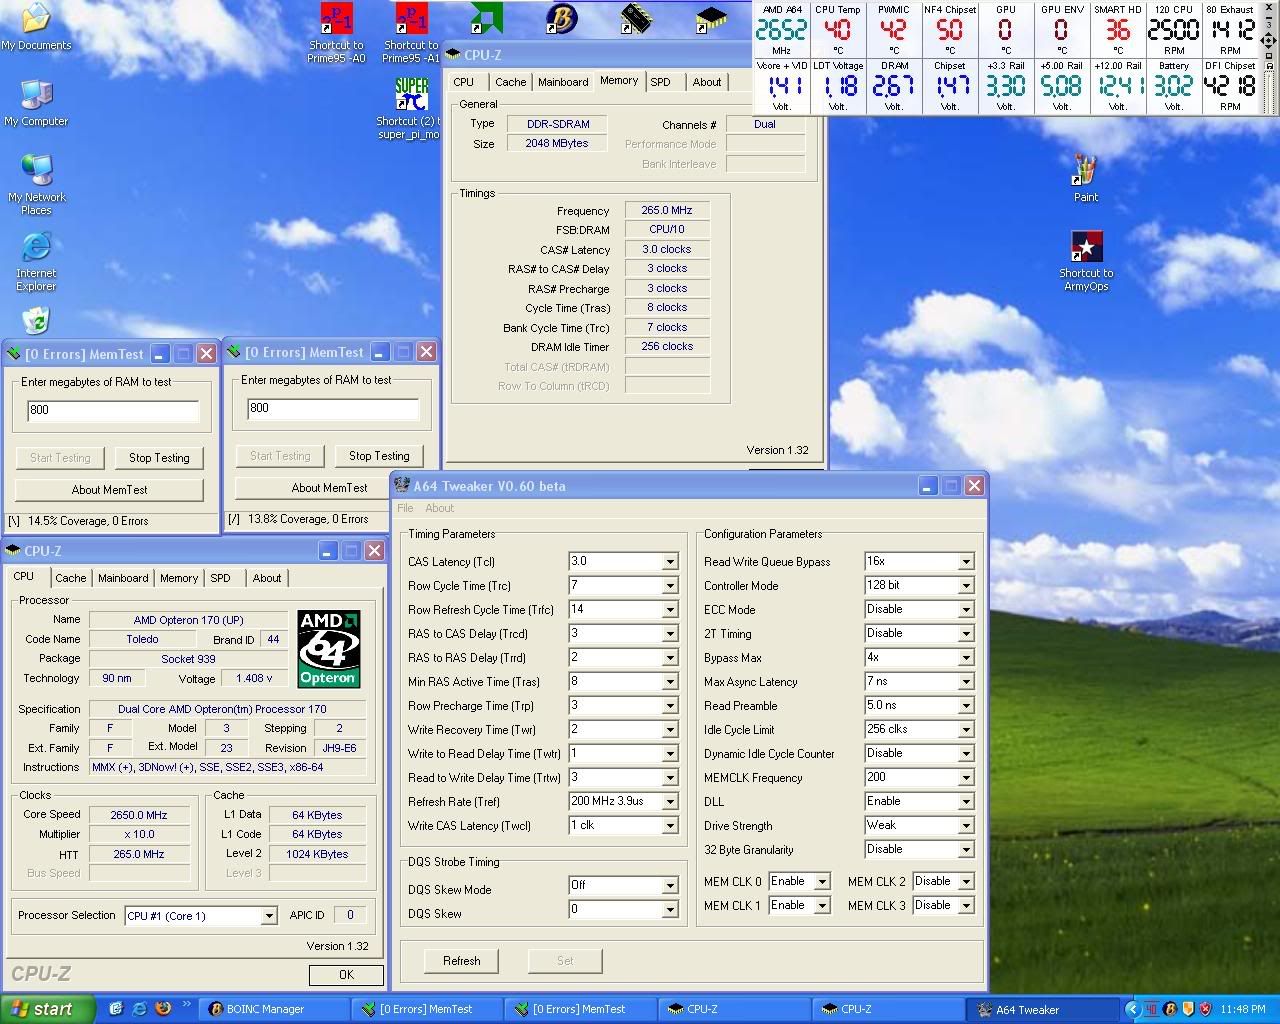Click Stop Testing in left MemTest window
This screenshot has height=1024, width=1280.
click(159, 458)
